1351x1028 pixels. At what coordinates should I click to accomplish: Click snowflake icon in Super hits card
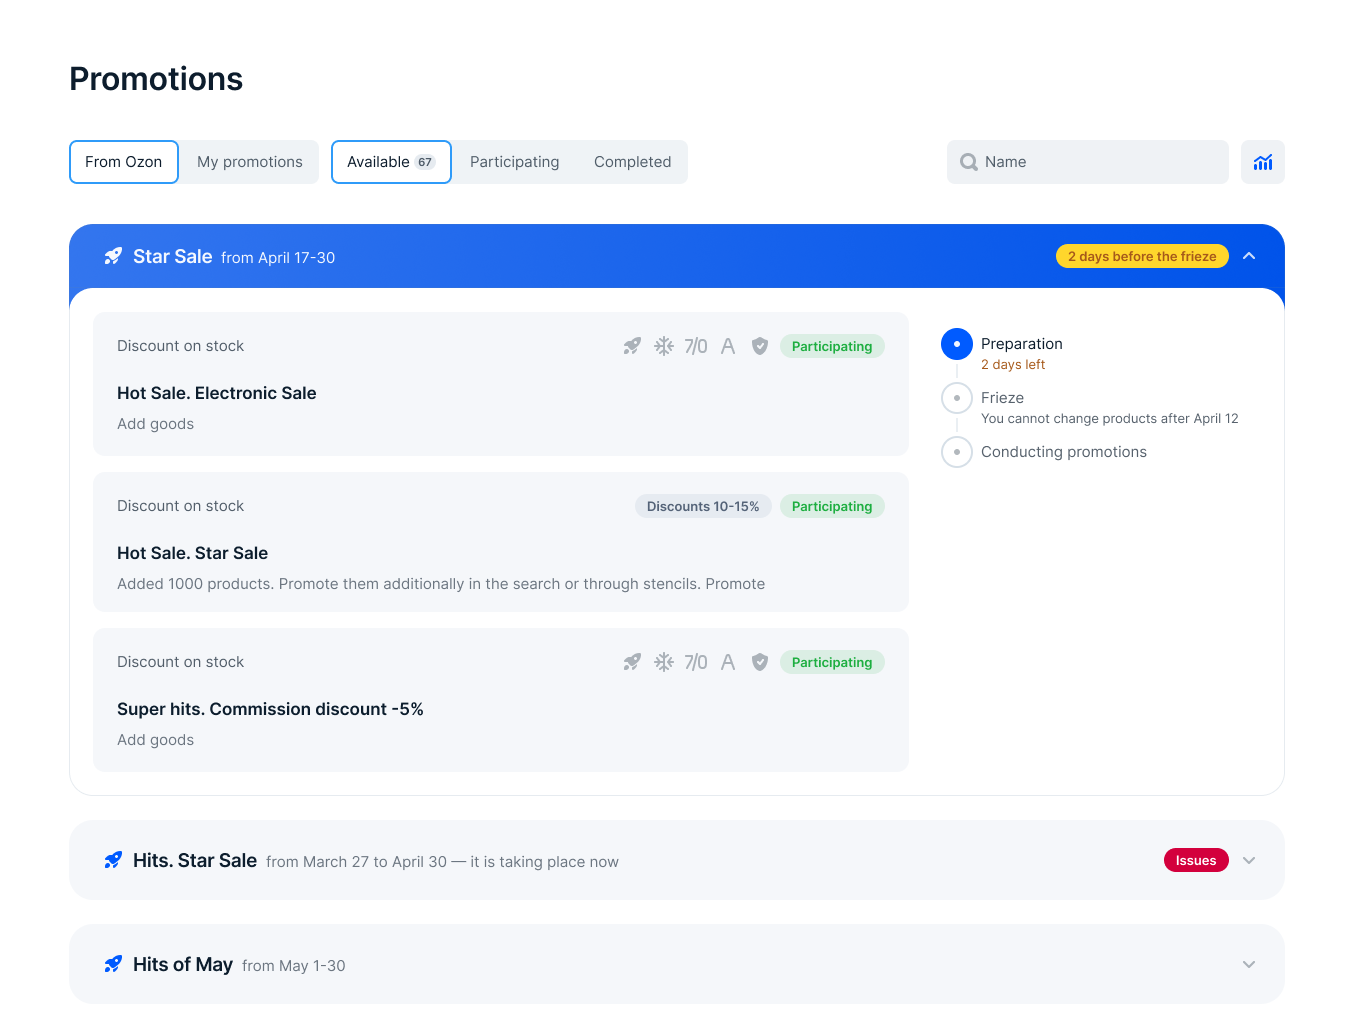(664, 662)
